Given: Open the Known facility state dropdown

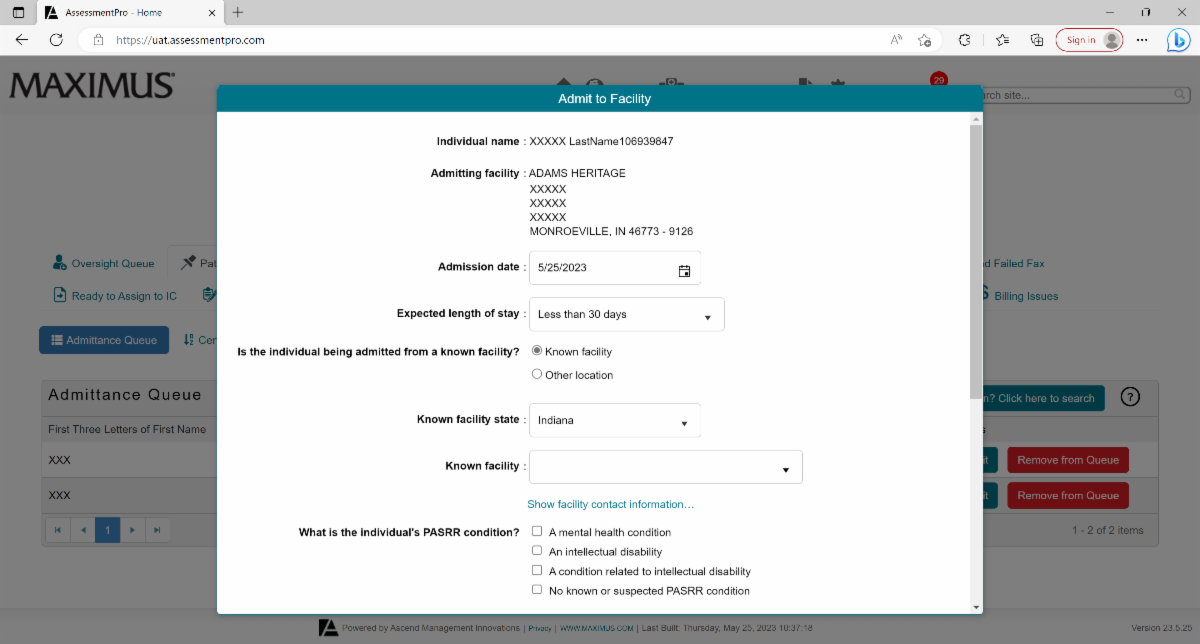Looking at the screenshot, I should click(614, 421).
